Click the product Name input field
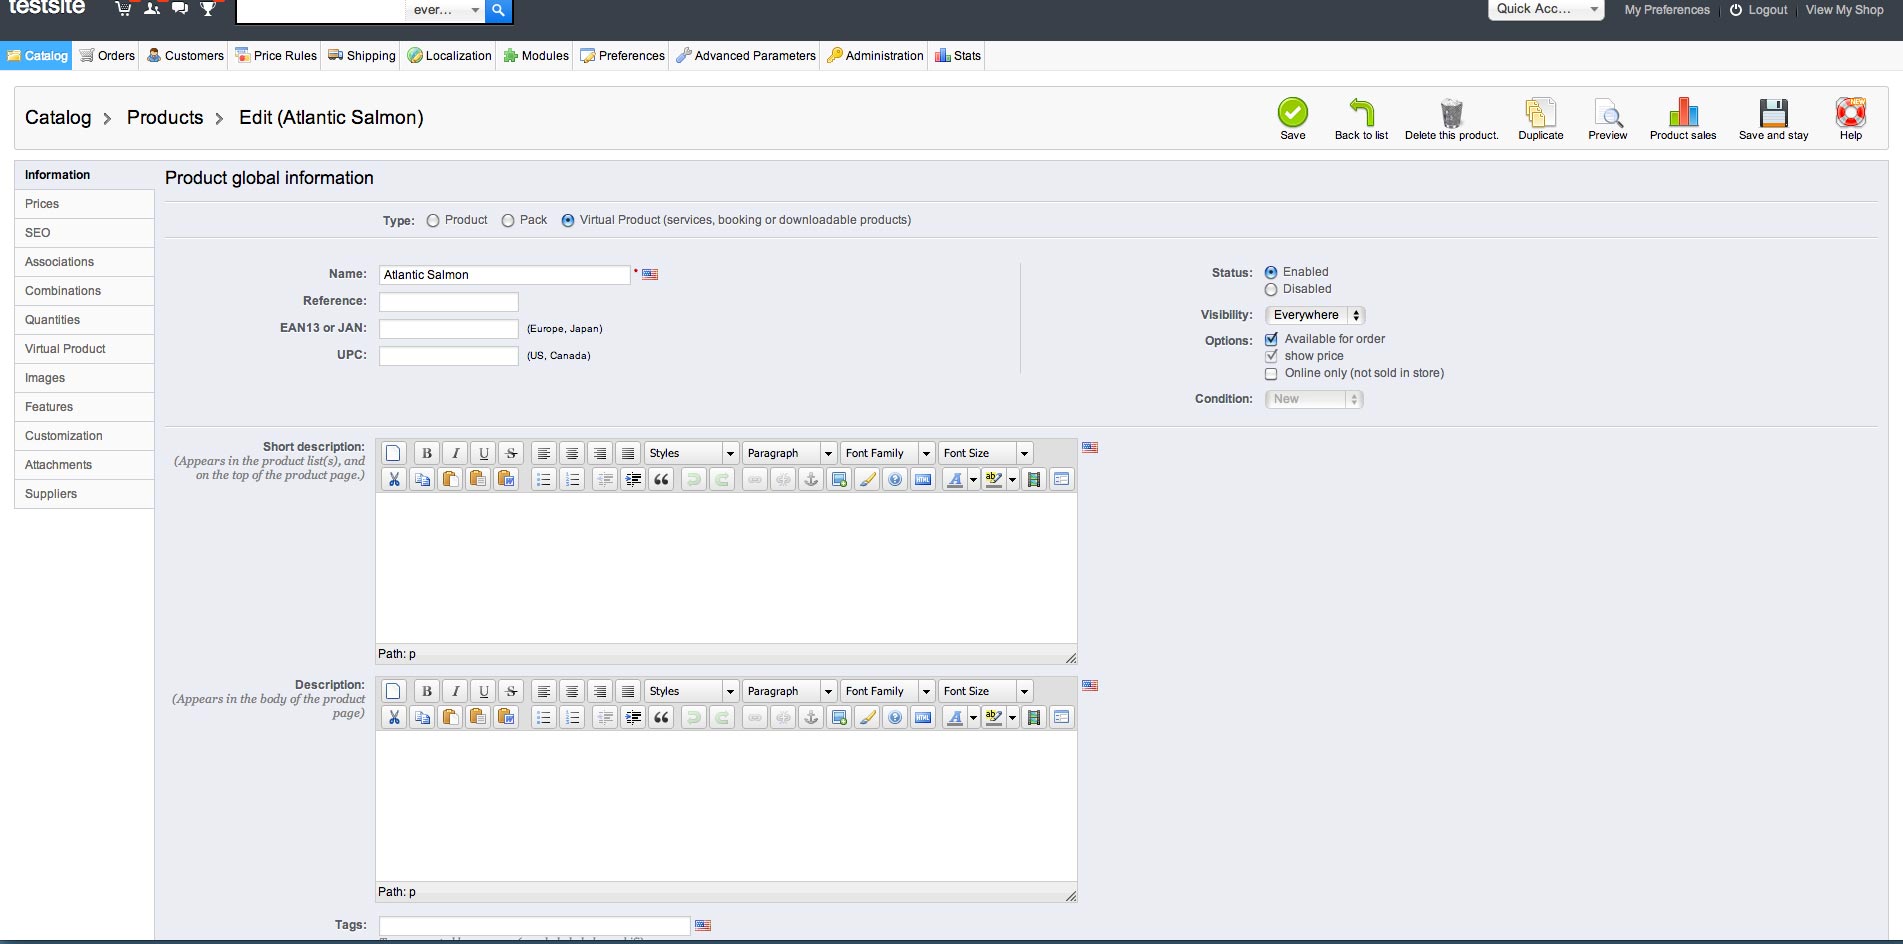The width and height of the screenshot is (1903, 944). (505, 275)
